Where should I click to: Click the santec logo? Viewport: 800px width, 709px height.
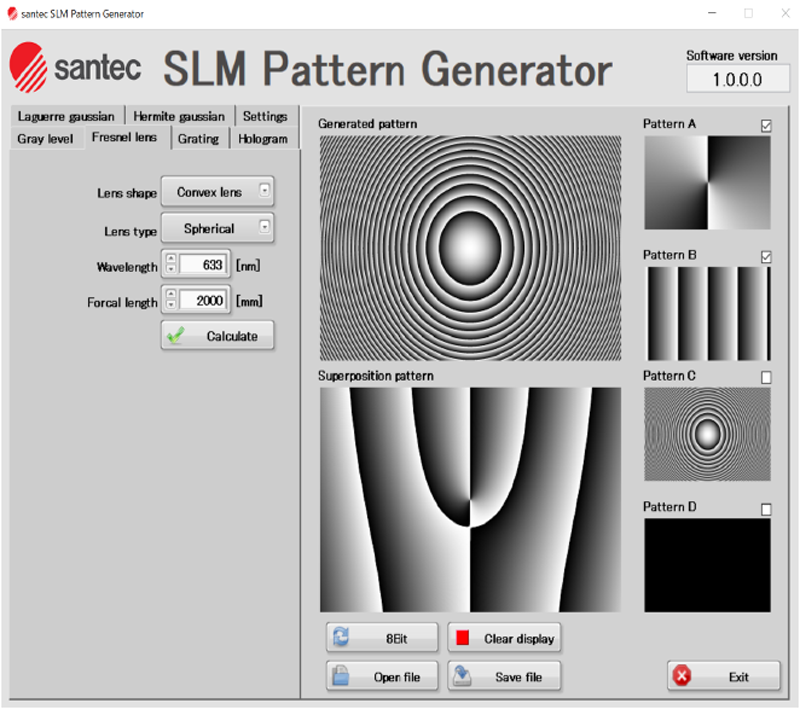point(75,67)
